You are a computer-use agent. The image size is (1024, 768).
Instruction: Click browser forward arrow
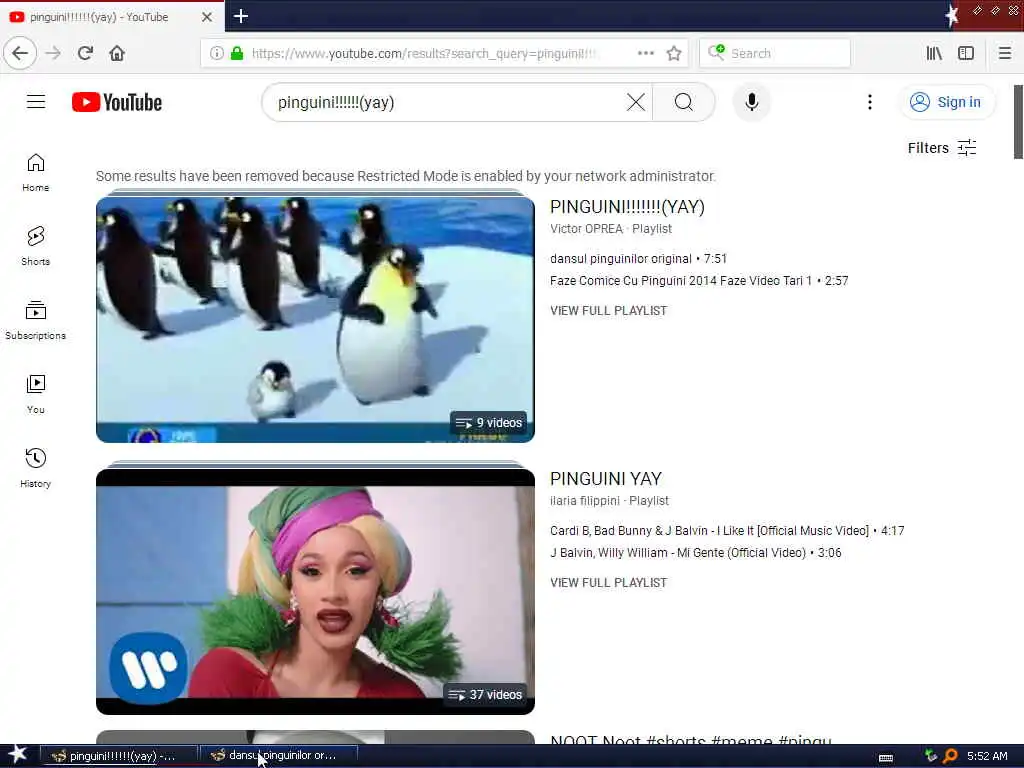click(x=53, y=53)
